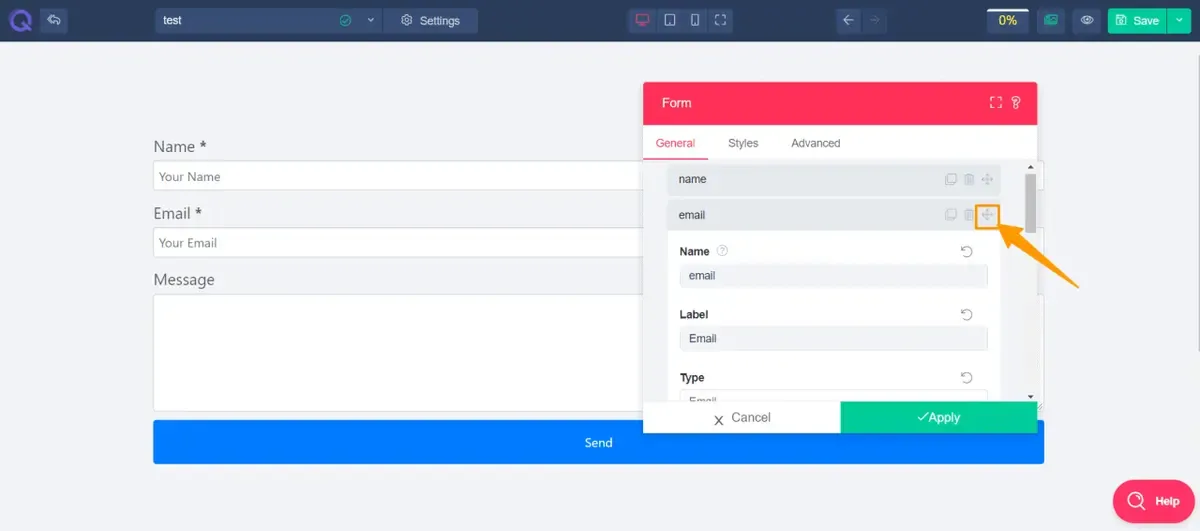Expand Form panel to fullscreen icon
1200x531 pixels.
996,103
